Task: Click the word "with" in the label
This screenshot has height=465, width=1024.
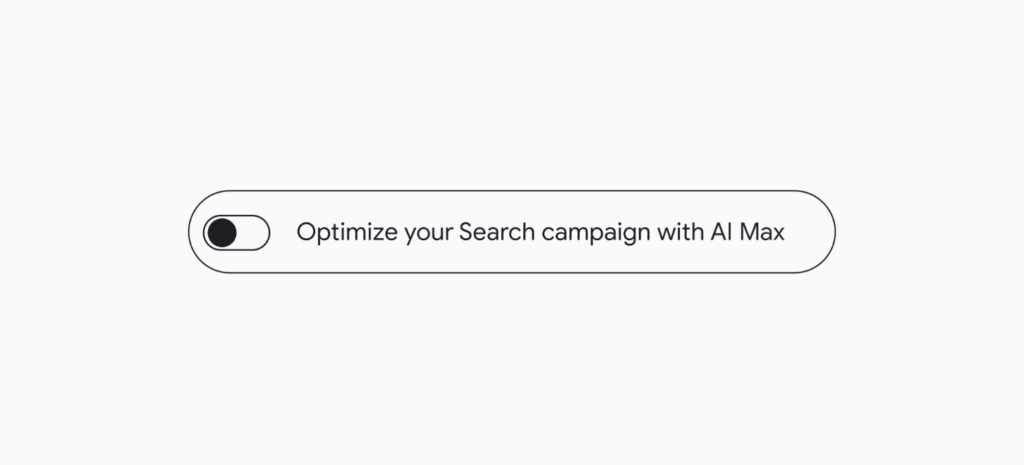Action: tap(680, 232)
